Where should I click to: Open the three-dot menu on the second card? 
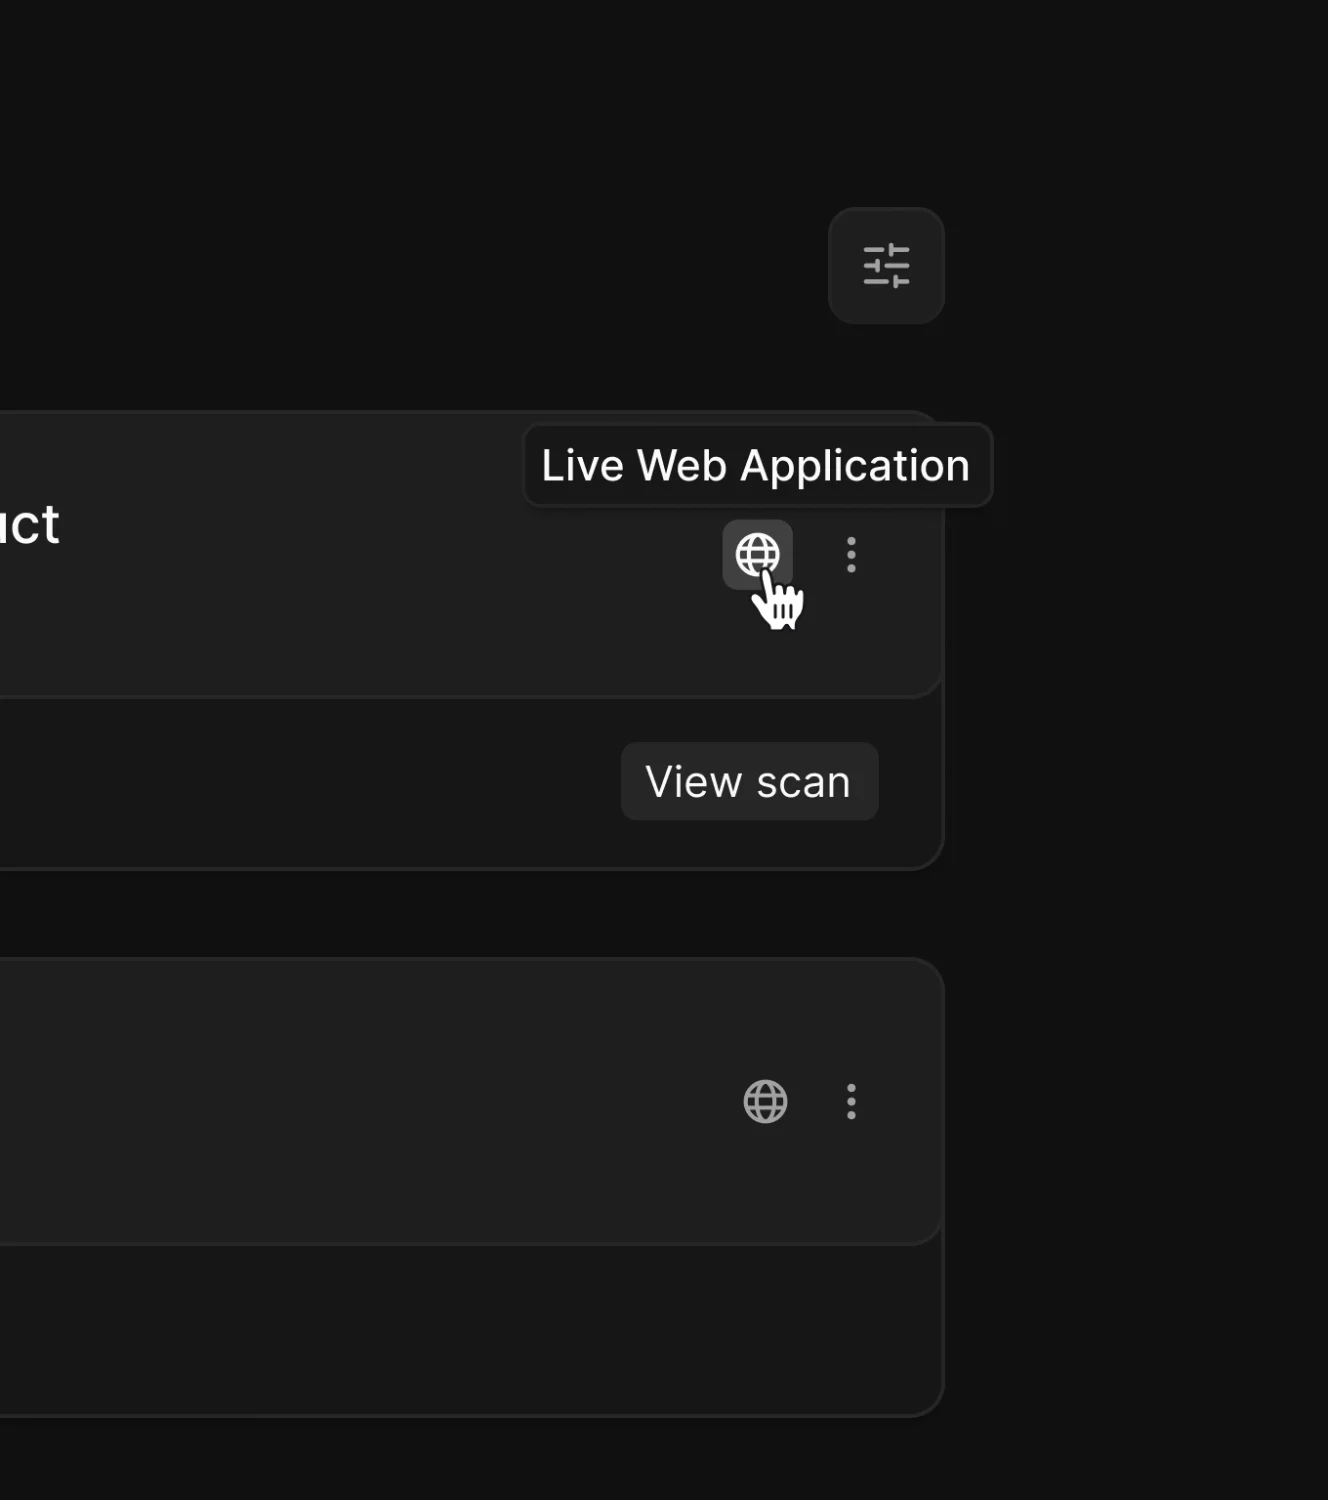[851, 1102]
